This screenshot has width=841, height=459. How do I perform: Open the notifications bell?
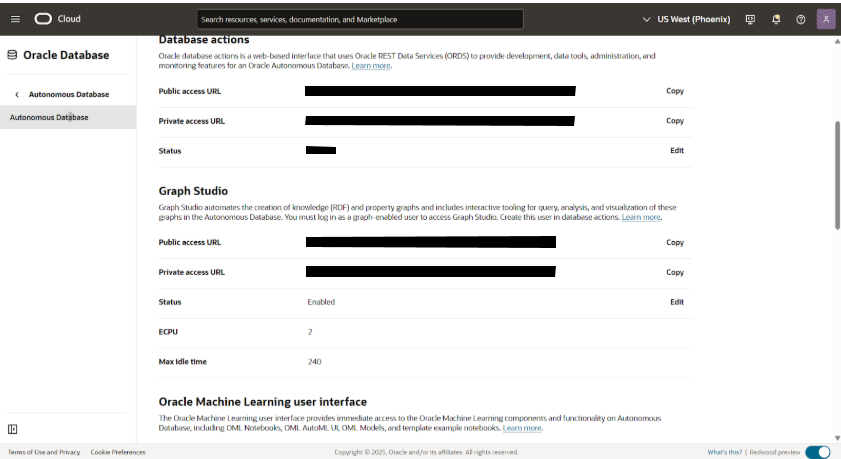776,19
